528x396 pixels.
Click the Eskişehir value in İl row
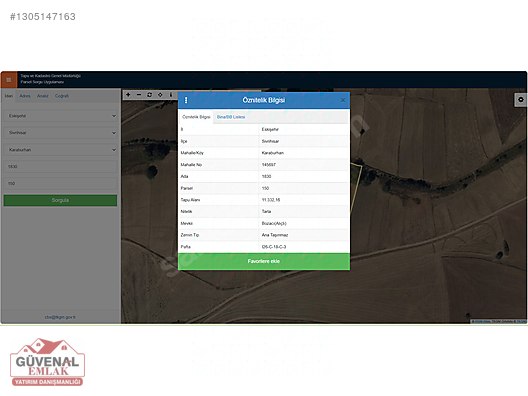270,129
